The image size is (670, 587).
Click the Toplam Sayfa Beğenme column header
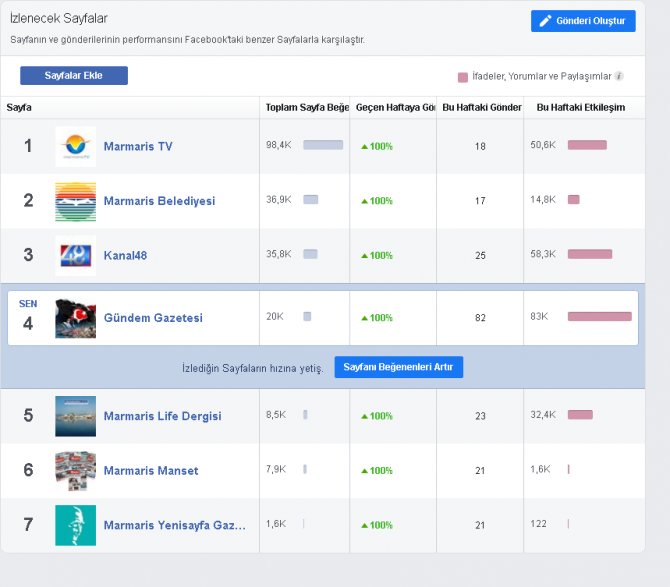(x=306, y=107)
